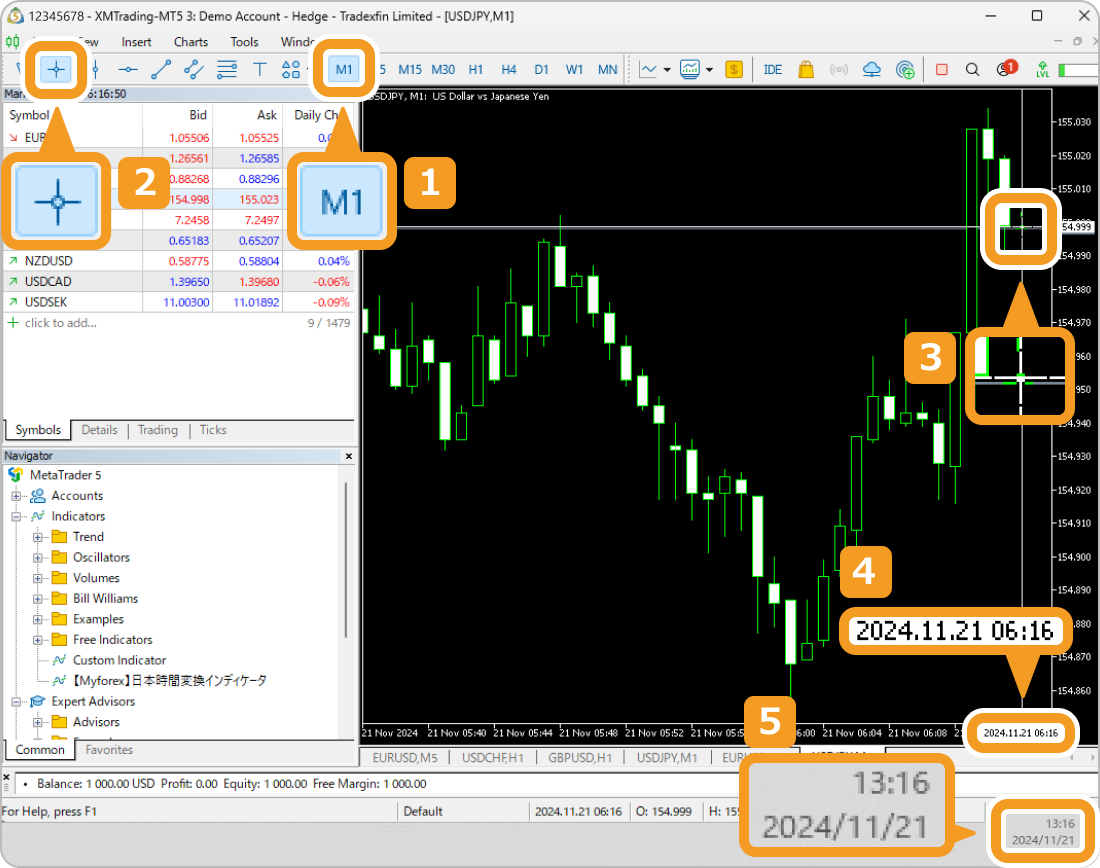This screenshot has height=868, width=1100.
Task: Open the Charts menu
Action: [x=191, y=41]
